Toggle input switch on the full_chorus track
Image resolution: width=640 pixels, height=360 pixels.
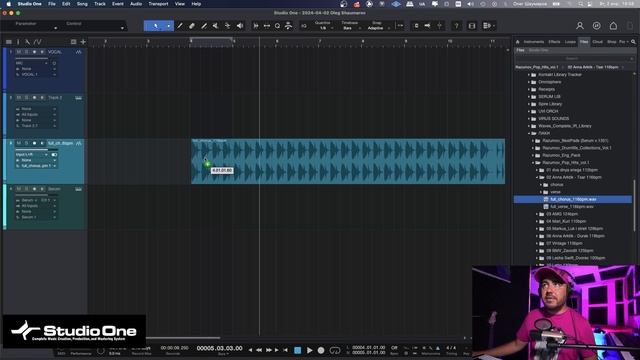(x=54, y=155)
